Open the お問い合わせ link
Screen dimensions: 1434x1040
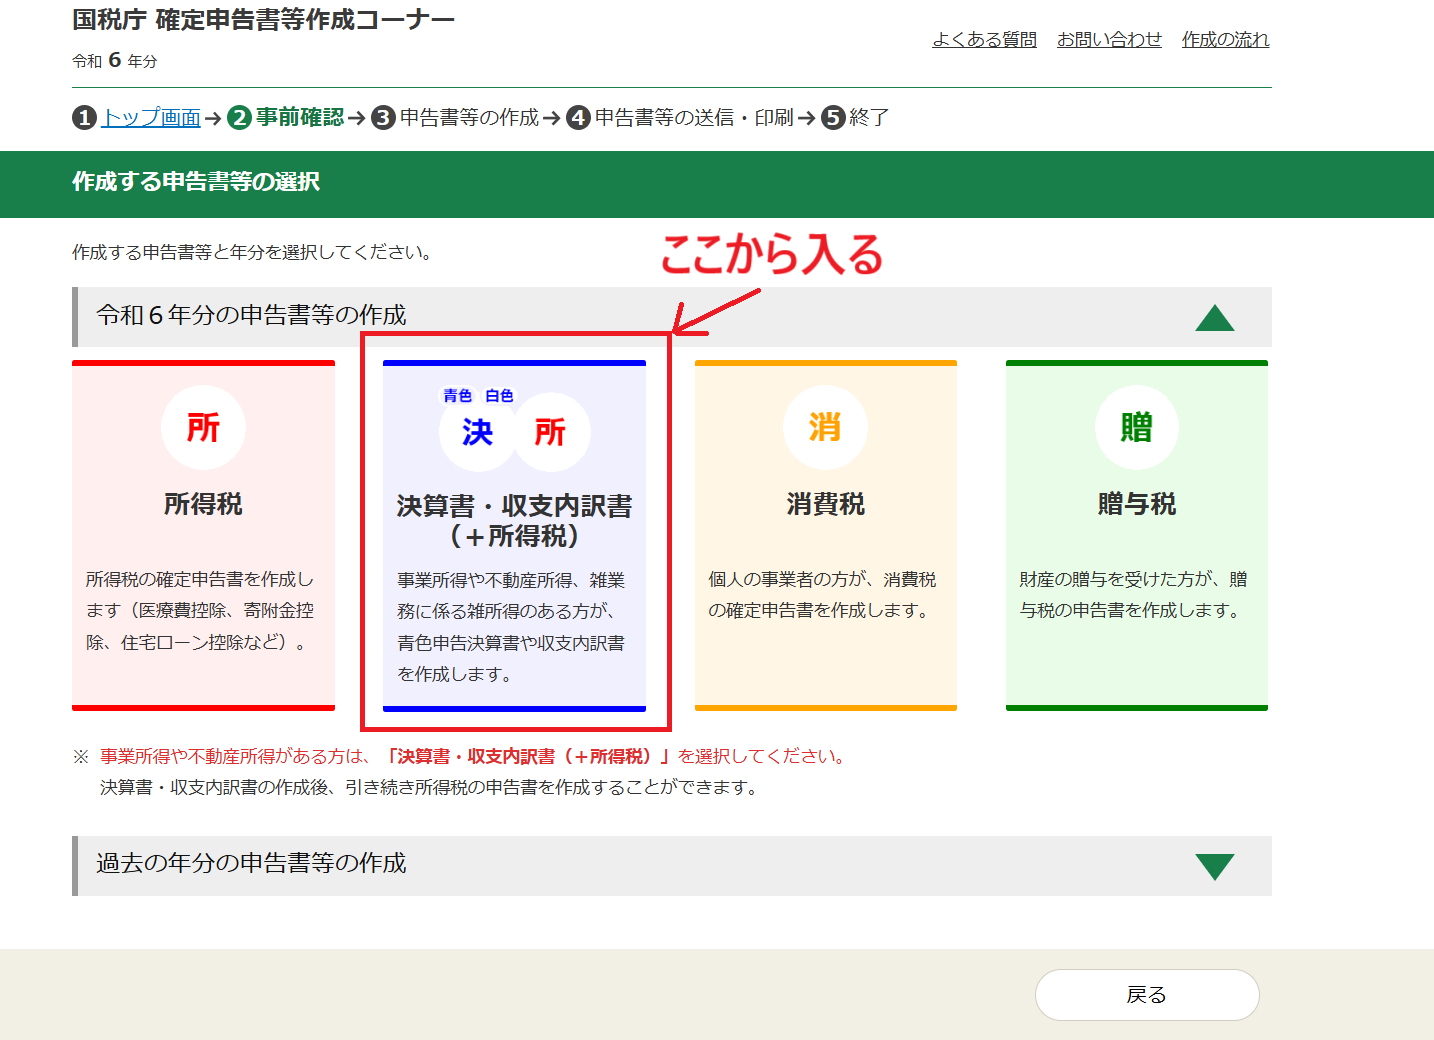1109,40
